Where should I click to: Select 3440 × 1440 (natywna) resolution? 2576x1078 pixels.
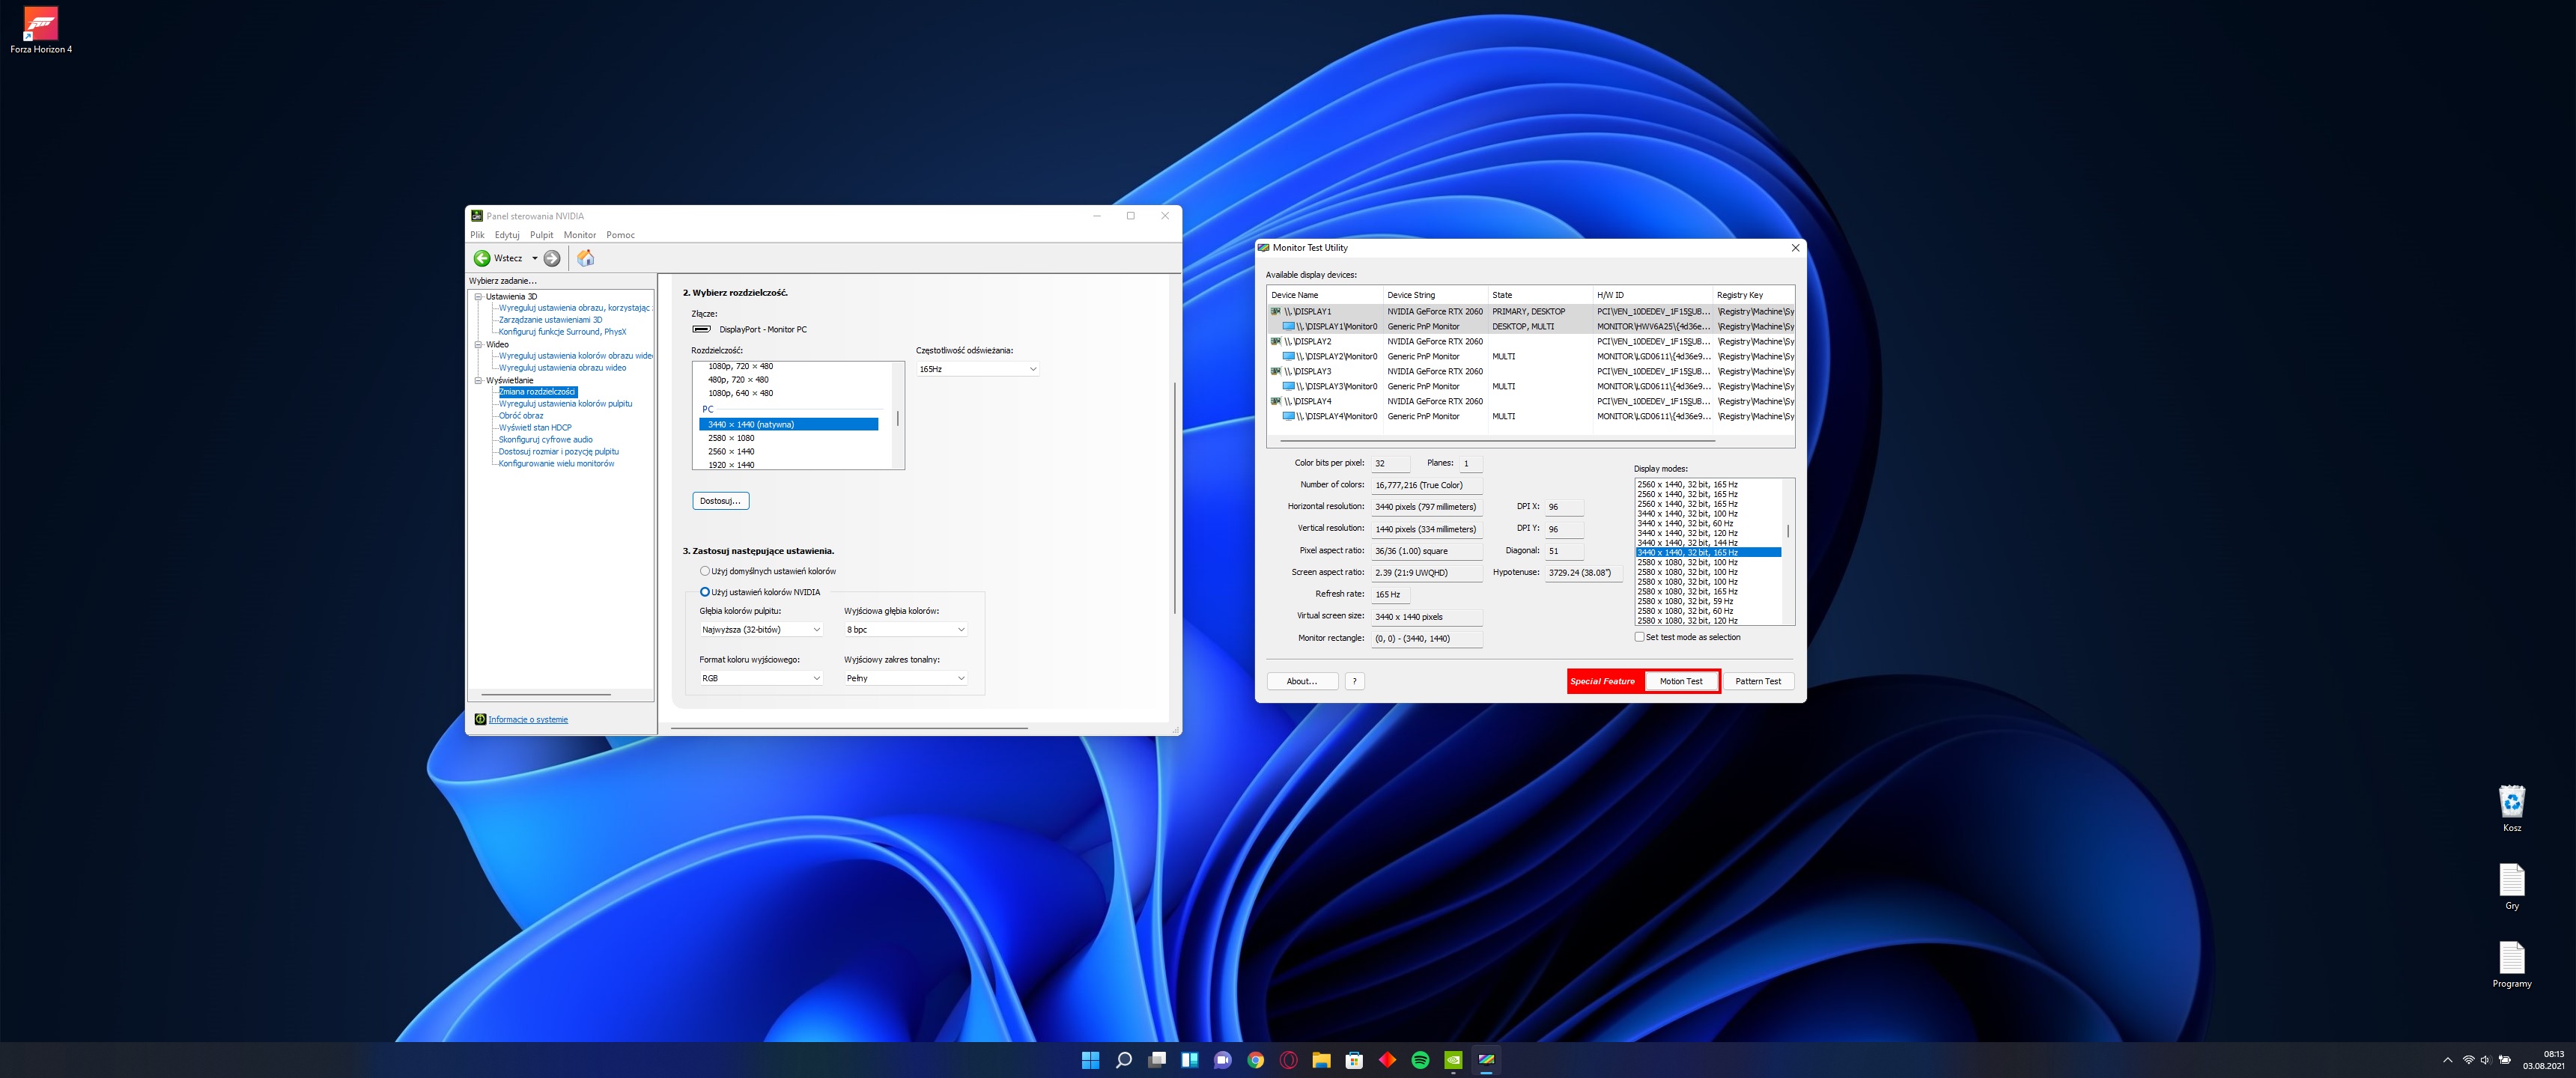coord(788,424)
